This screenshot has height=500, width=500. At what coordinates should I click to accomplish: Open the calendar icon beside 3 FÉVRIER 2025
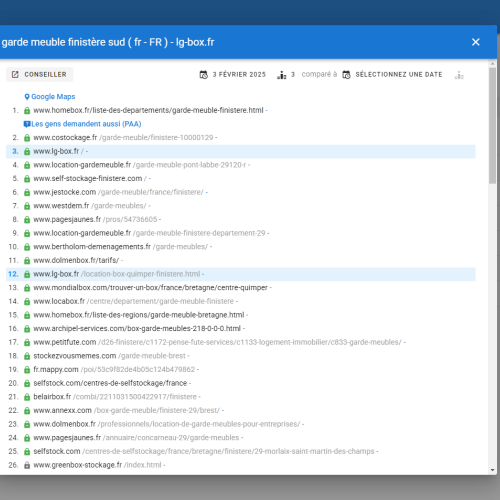pos(203,75)
